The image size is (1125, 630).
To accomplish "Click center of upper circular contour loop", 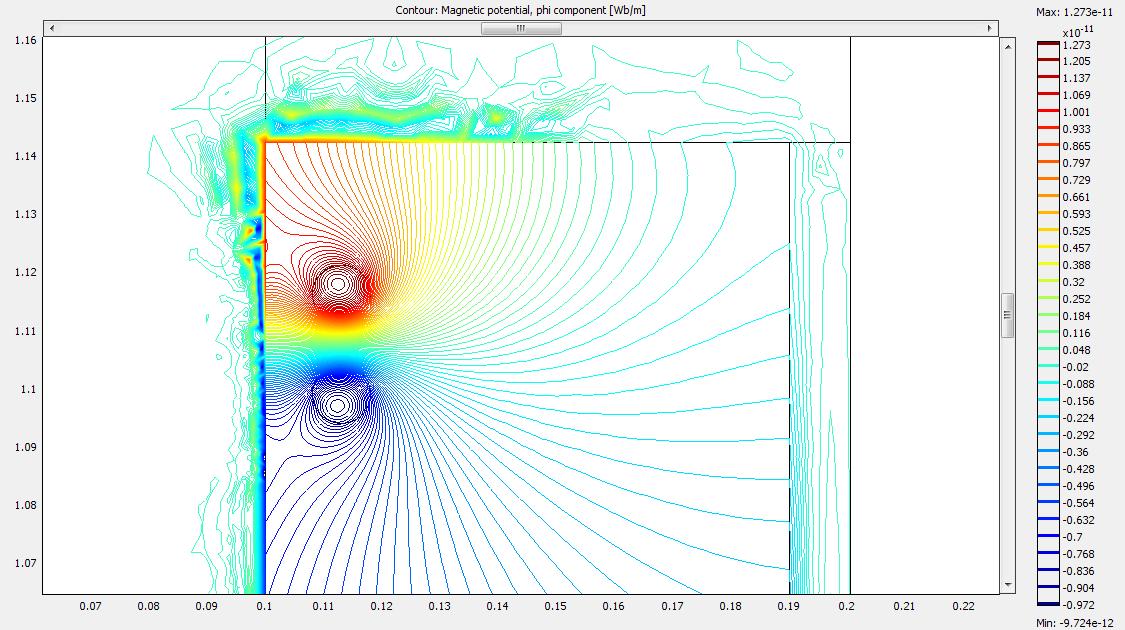I will point(338,284).
